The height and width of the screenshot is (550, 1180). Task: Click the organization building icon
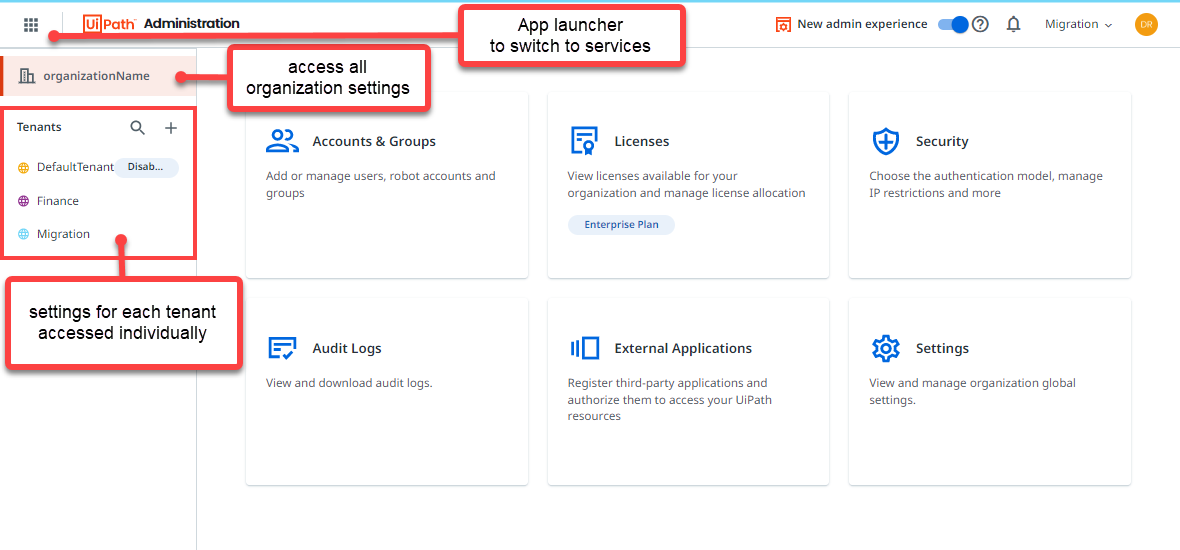coord(27,75)
